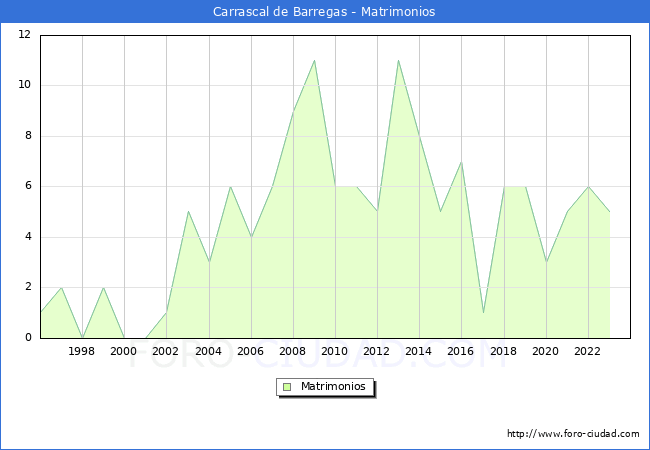This screenshot has width=650, height=450.
Task: Click the 2005 data point at 6
Action: (x=230, y=186)
